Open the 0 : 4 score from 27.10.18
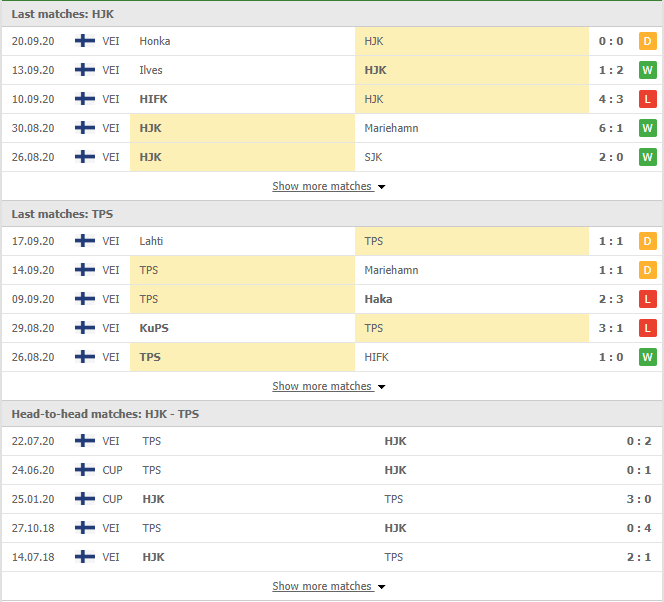Viewport: 664px width, 602px height. [x=639, y=528]
